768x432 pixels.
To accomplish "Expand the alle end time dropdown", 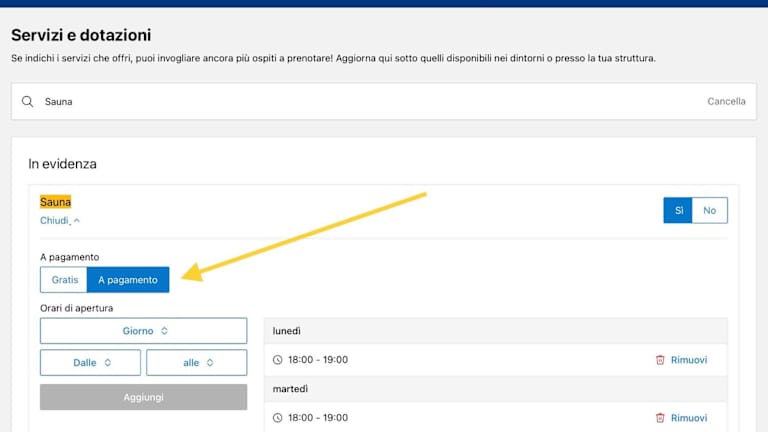I will tap(196, 363).
